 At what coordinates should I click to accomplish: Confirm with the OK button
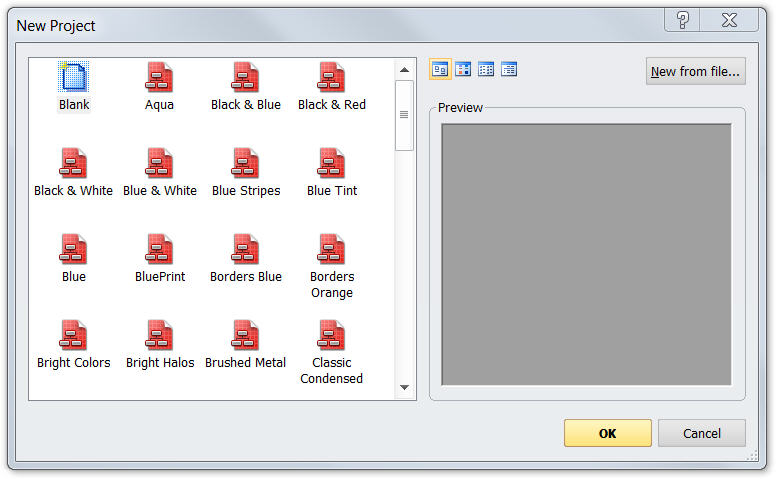click(x=608, y=433)
